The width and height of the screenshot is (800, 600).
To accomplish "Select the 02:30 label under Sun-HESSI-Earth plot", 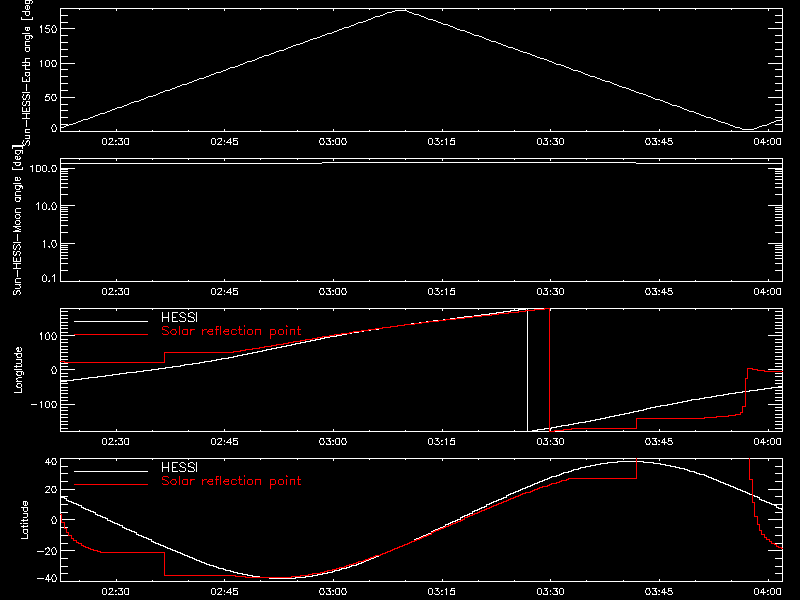I will pyautogui.click(x=115, y=141).
